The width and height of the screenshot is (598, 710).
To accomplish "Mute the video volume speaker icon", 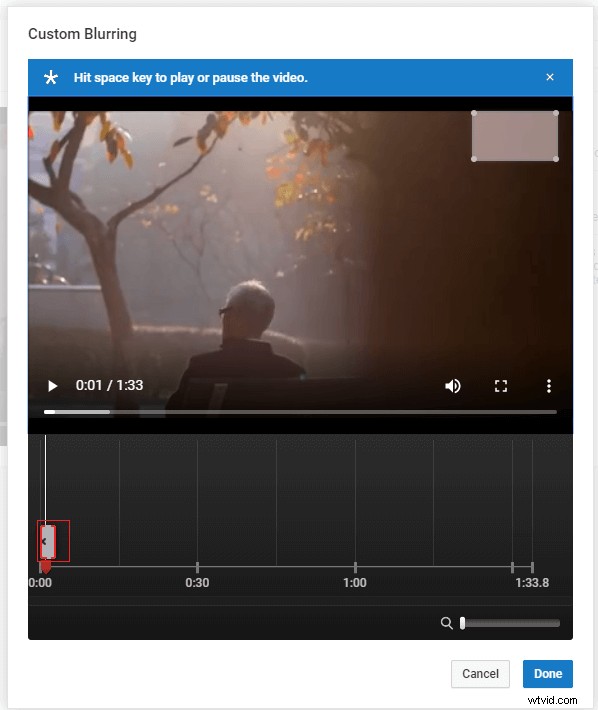I will coord(452,386).
